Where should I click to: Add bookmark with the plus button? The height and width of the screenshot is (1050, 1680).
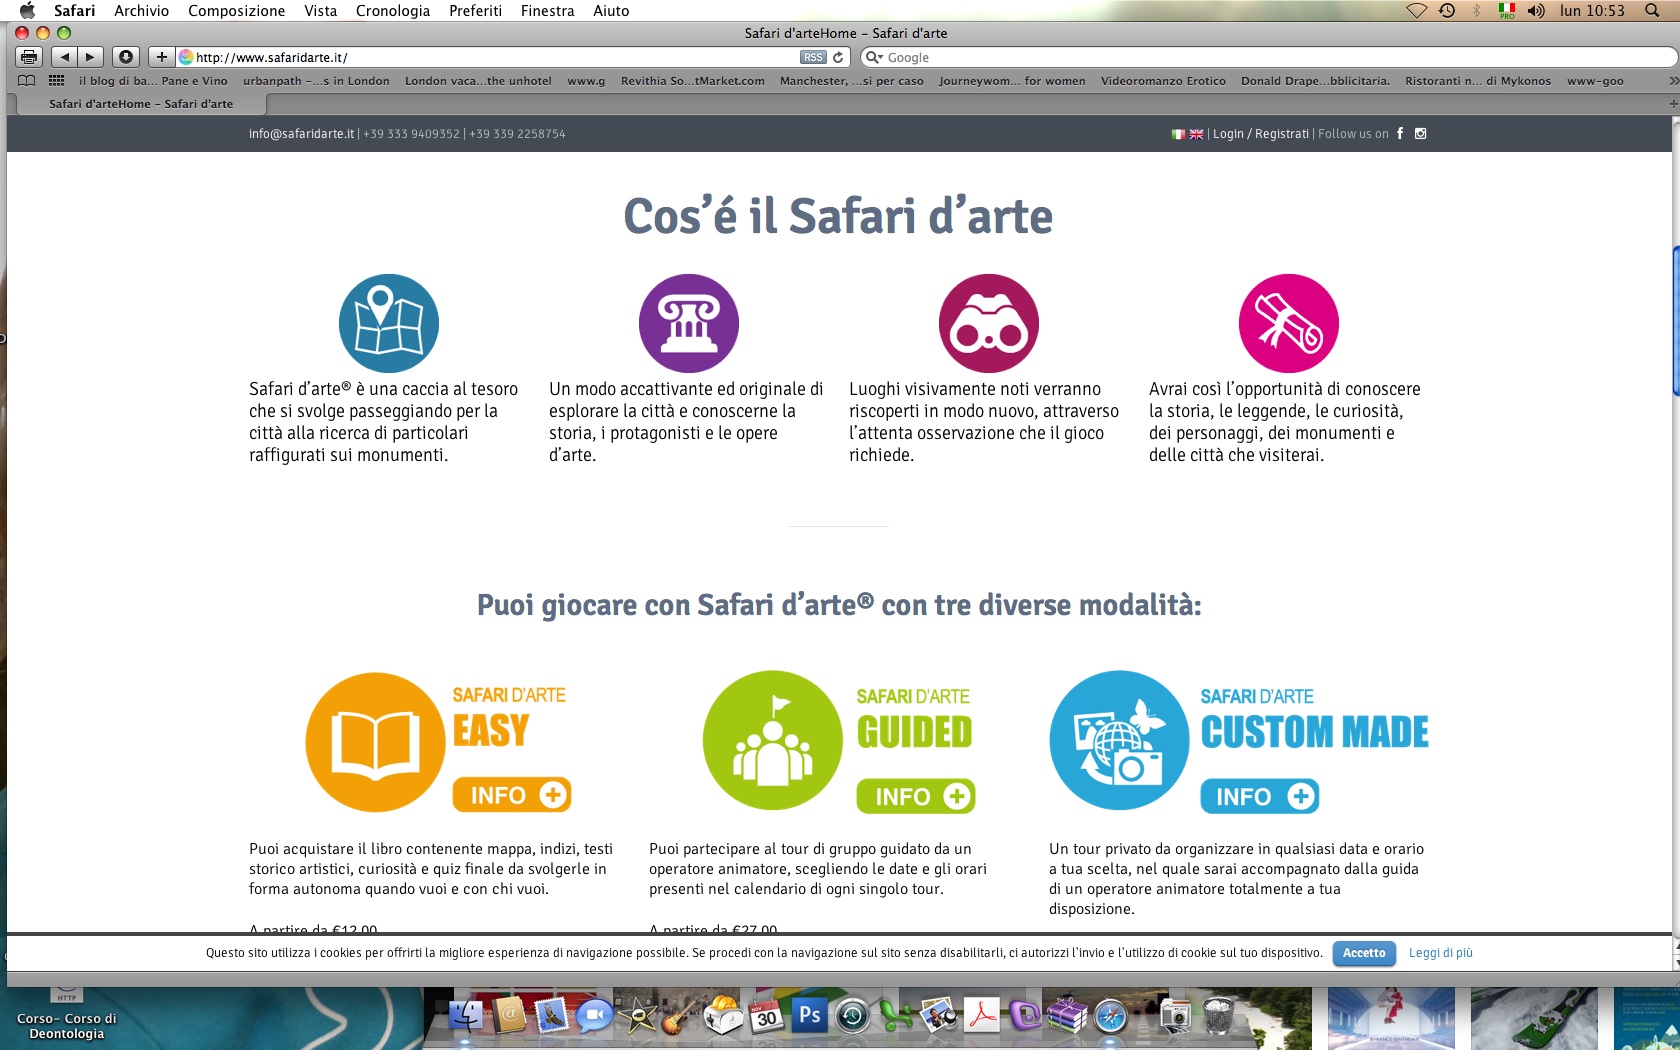pyautogui.click(x=161, y=57)
